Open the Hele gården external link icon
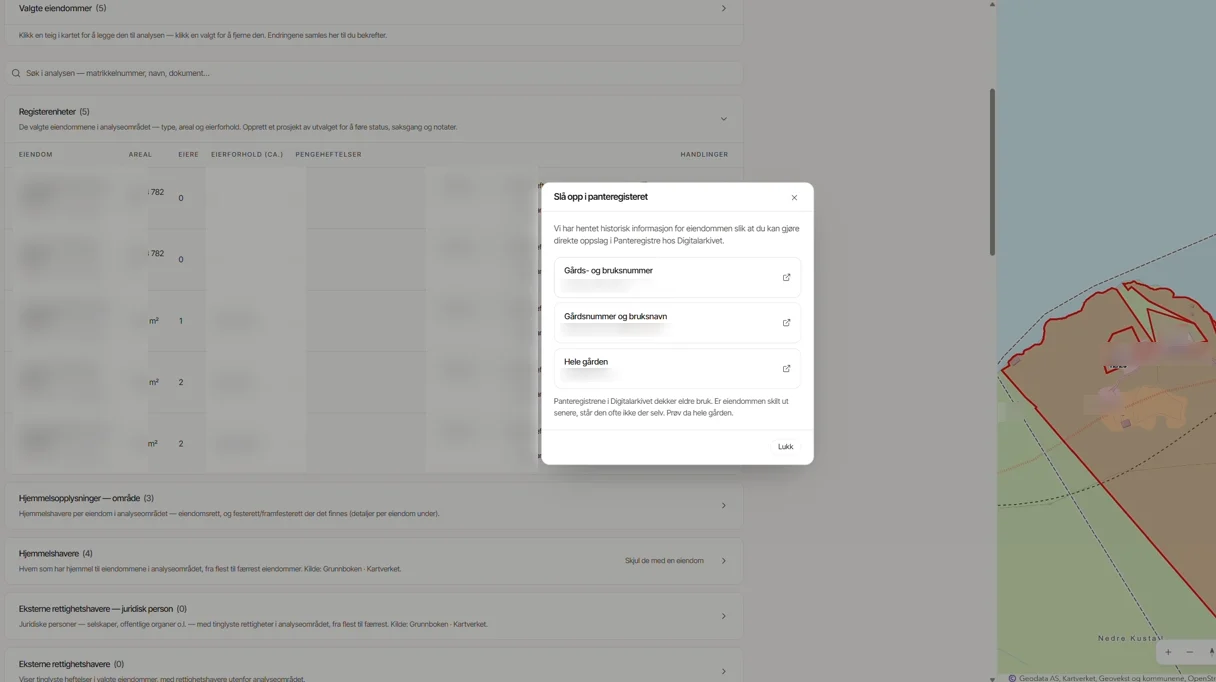The height and width of the screenshot is (682, 1216). tap(786, 369)
